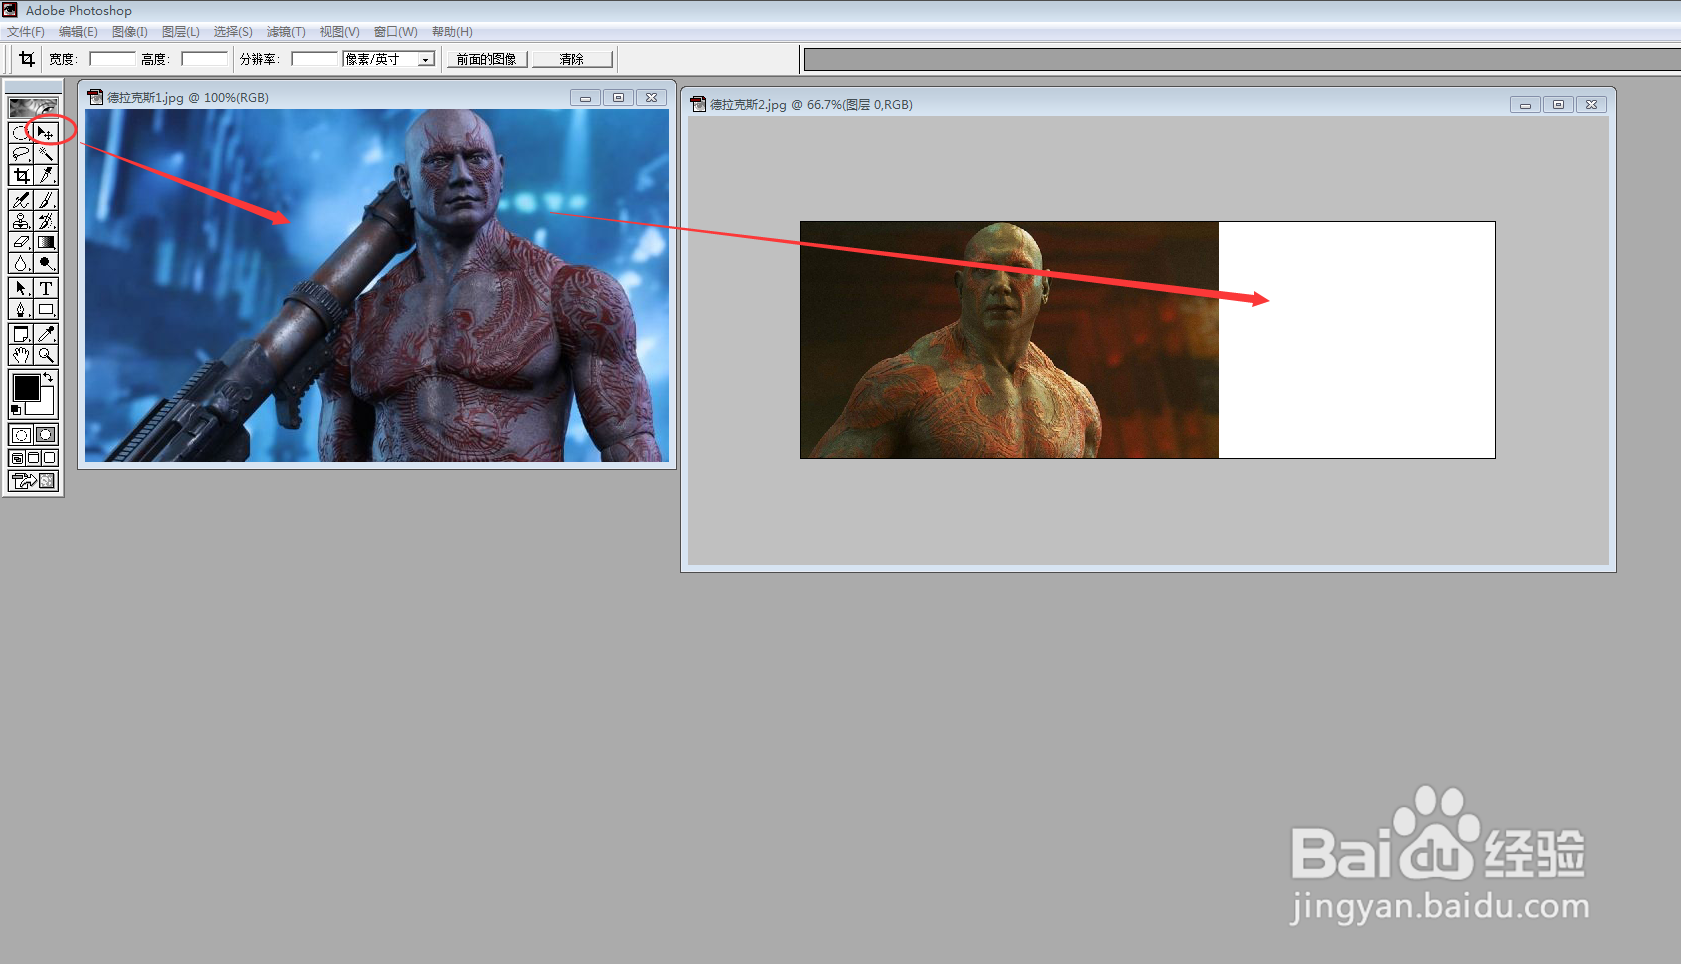Image resolution: width=1681 pixels, height=964 pixels.
Task: Focus the 分辨率 input field
Action: pos(314,59)
